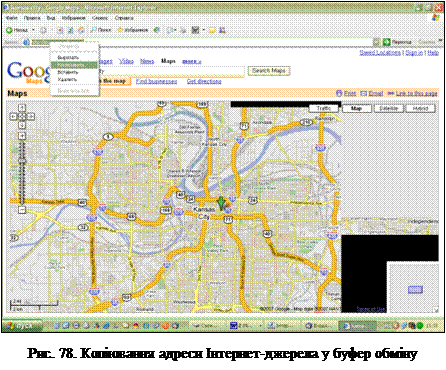Select the Hybrid view button
This screenshot has height=370, width=446.
420,108
